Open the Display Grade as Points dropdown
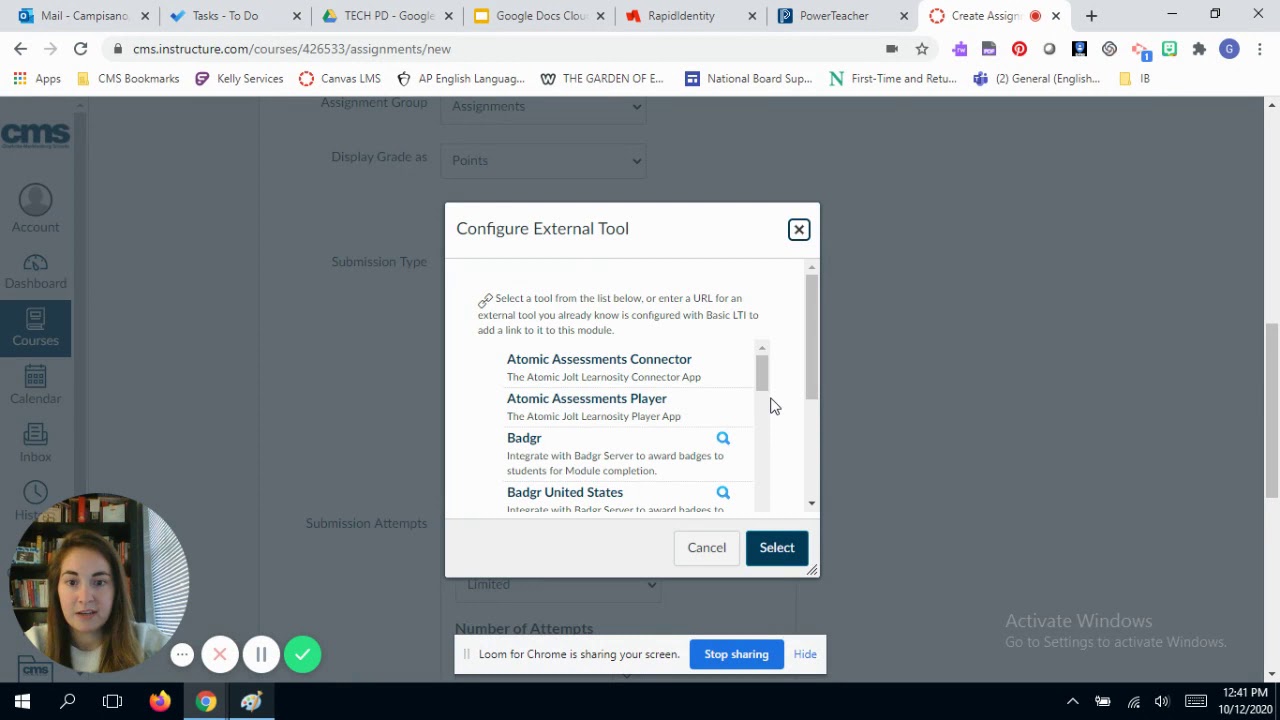 pos(543,160)
